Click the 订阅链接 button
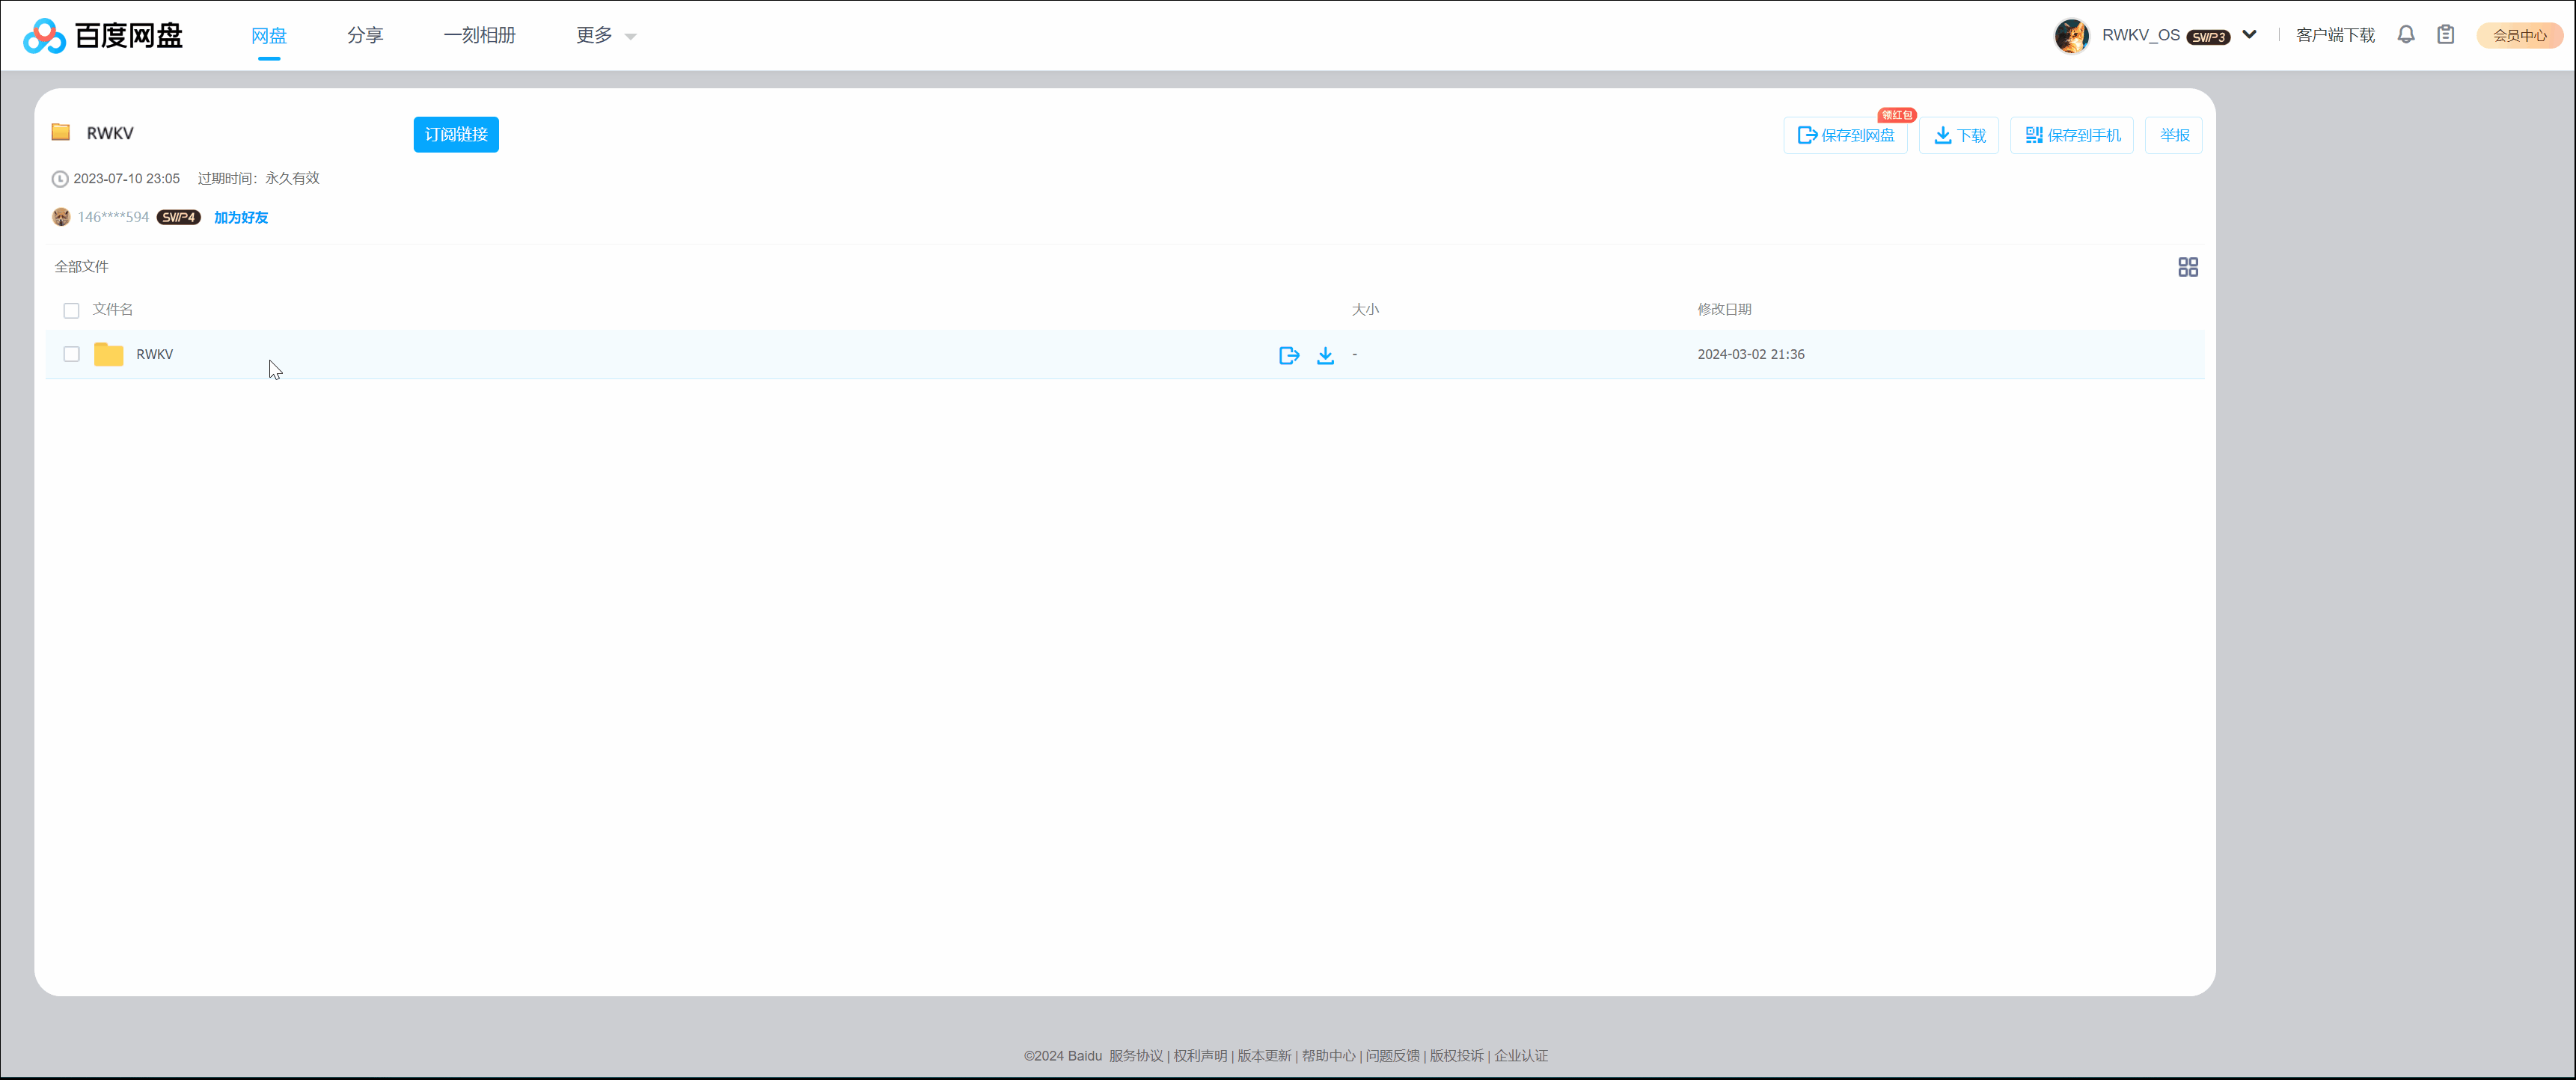Viewport: 2576px width, 1080px height. click(x=456, y=134)
